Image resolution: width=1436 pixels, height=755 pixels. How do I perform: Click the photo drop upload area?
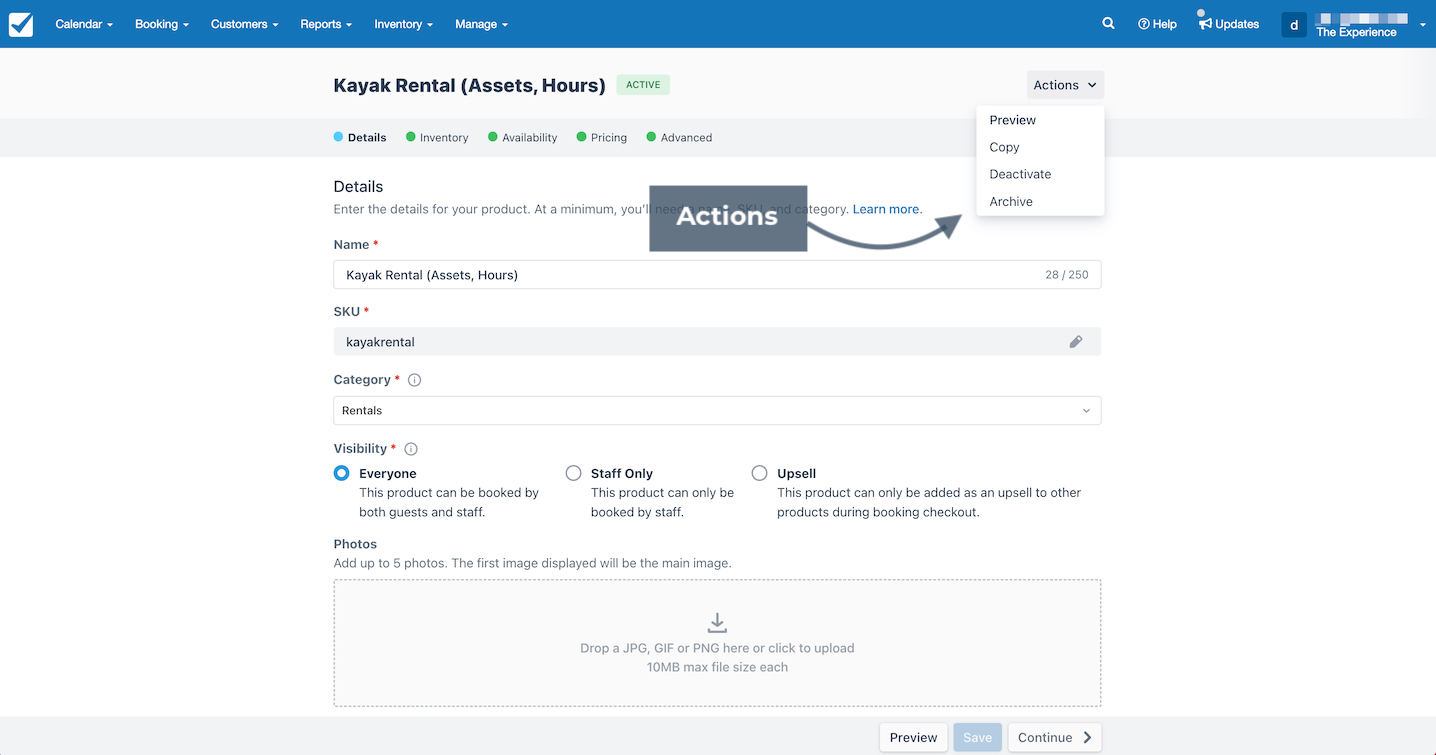click(x=717, y=643)
